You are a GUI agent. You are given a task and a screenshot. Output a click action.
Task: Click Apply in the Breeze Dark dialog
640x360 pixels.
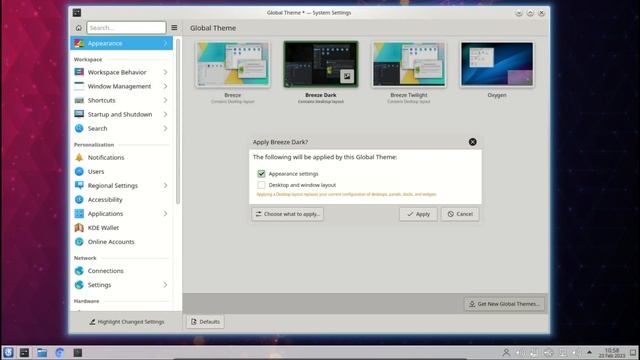tap(418, 214)
